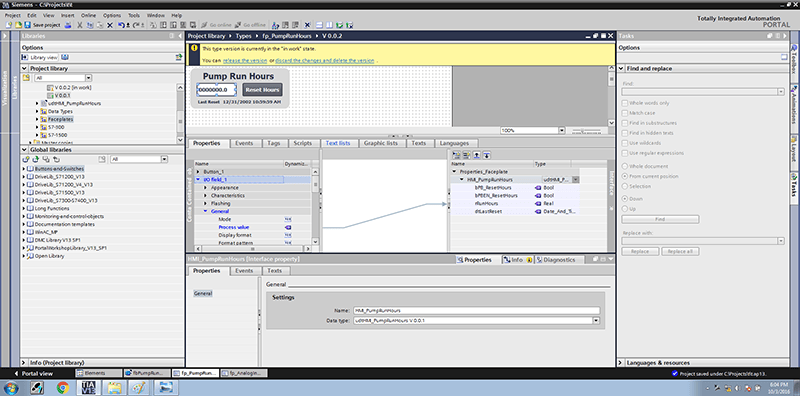This screenshot has height=396, width=800.
Task: Switch to the Graphic lists tab
Action: click(x=381, y=143)
